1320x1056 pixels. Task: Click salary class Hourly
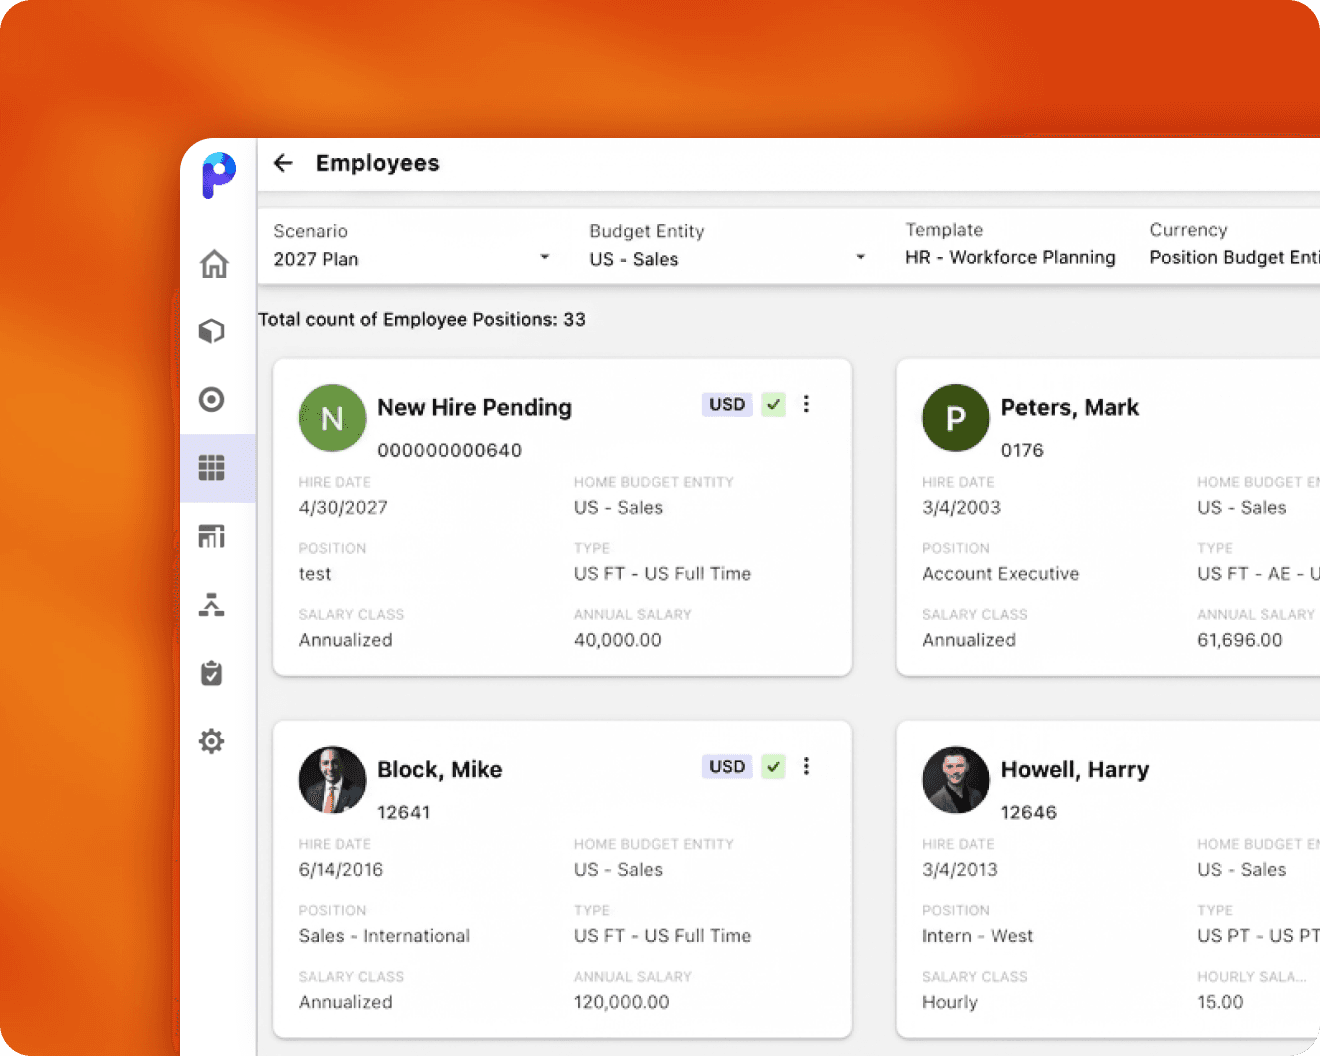click(x=949, y=1002)
